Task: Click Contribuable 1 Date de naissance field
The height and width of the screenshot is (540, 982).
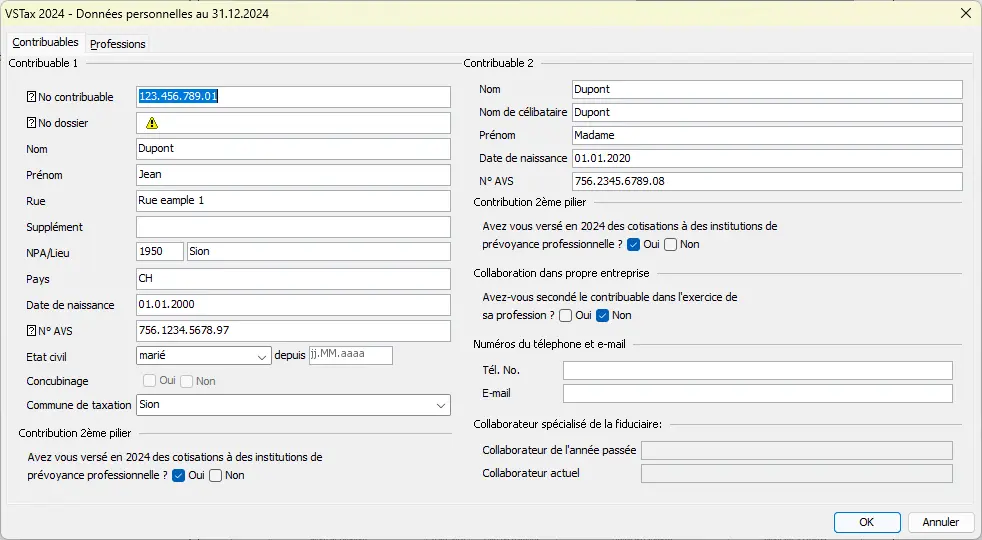Action: click(x=293, y=304)
